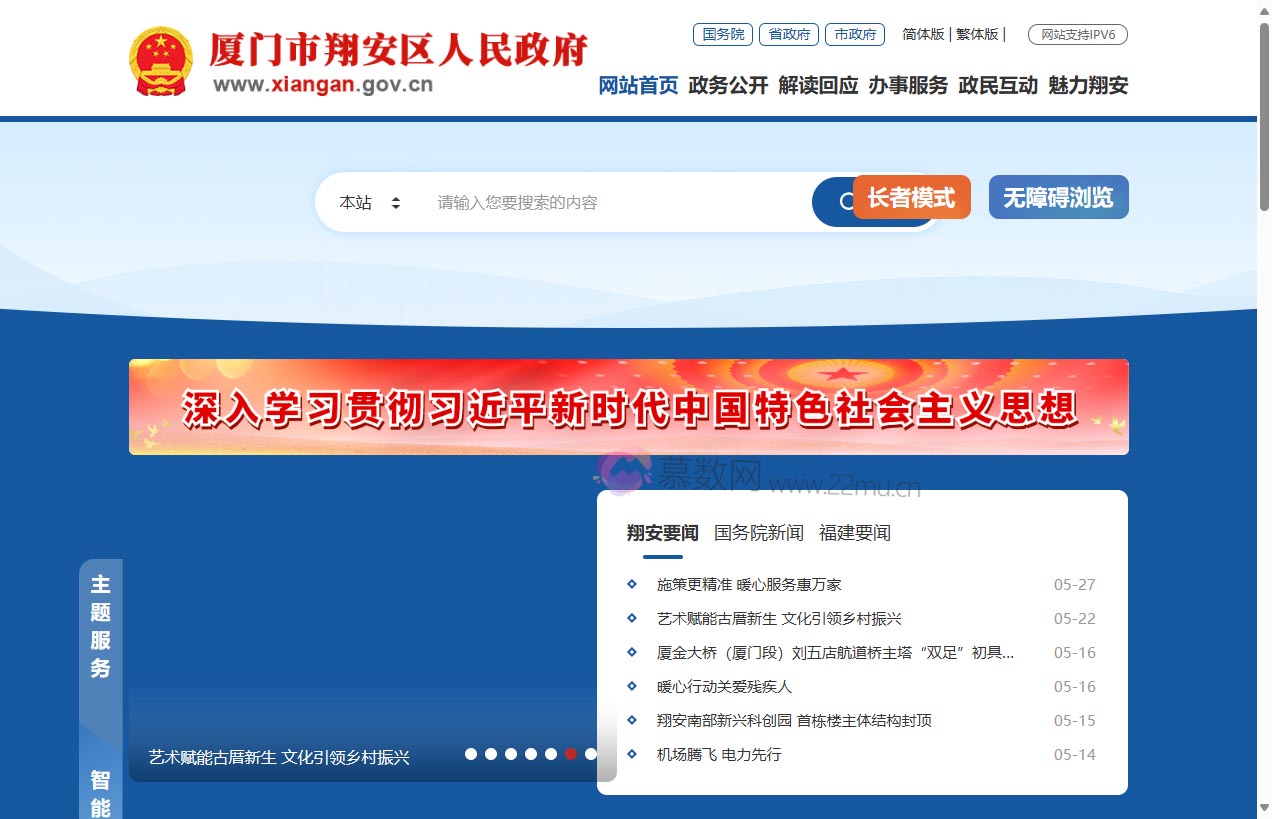Open the 国务院 link
The width and height of the screenshot is (1272, 819).
[x=722, y=34]
